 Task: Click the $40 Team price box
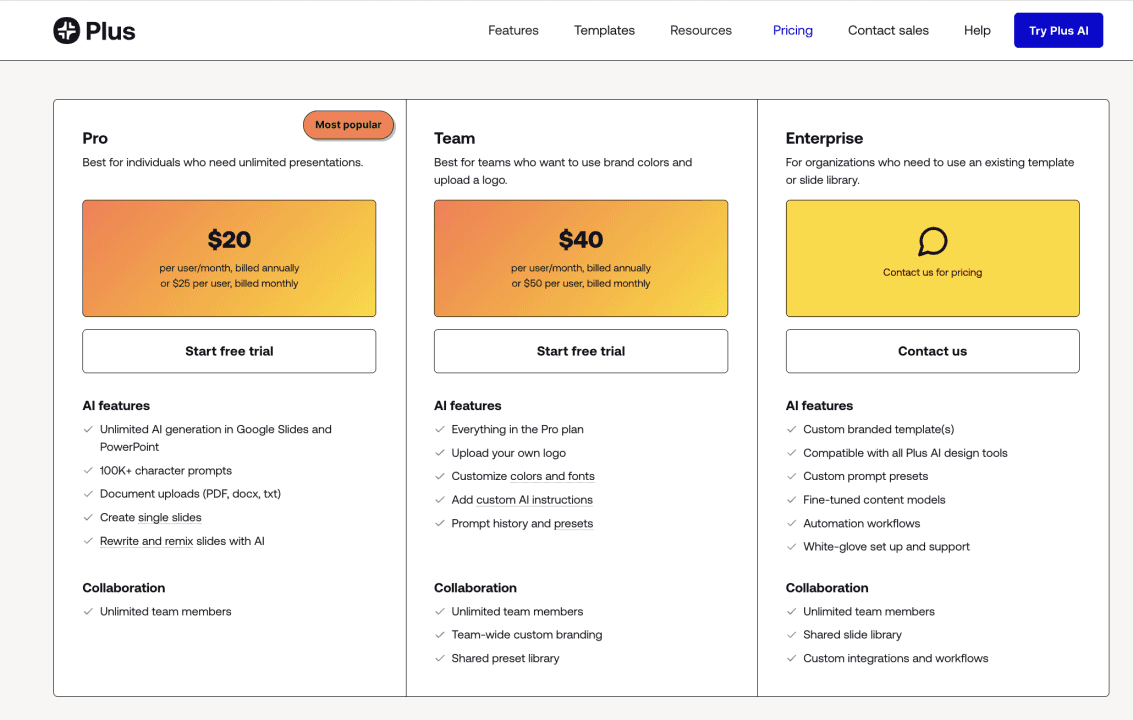coord(581,258)
